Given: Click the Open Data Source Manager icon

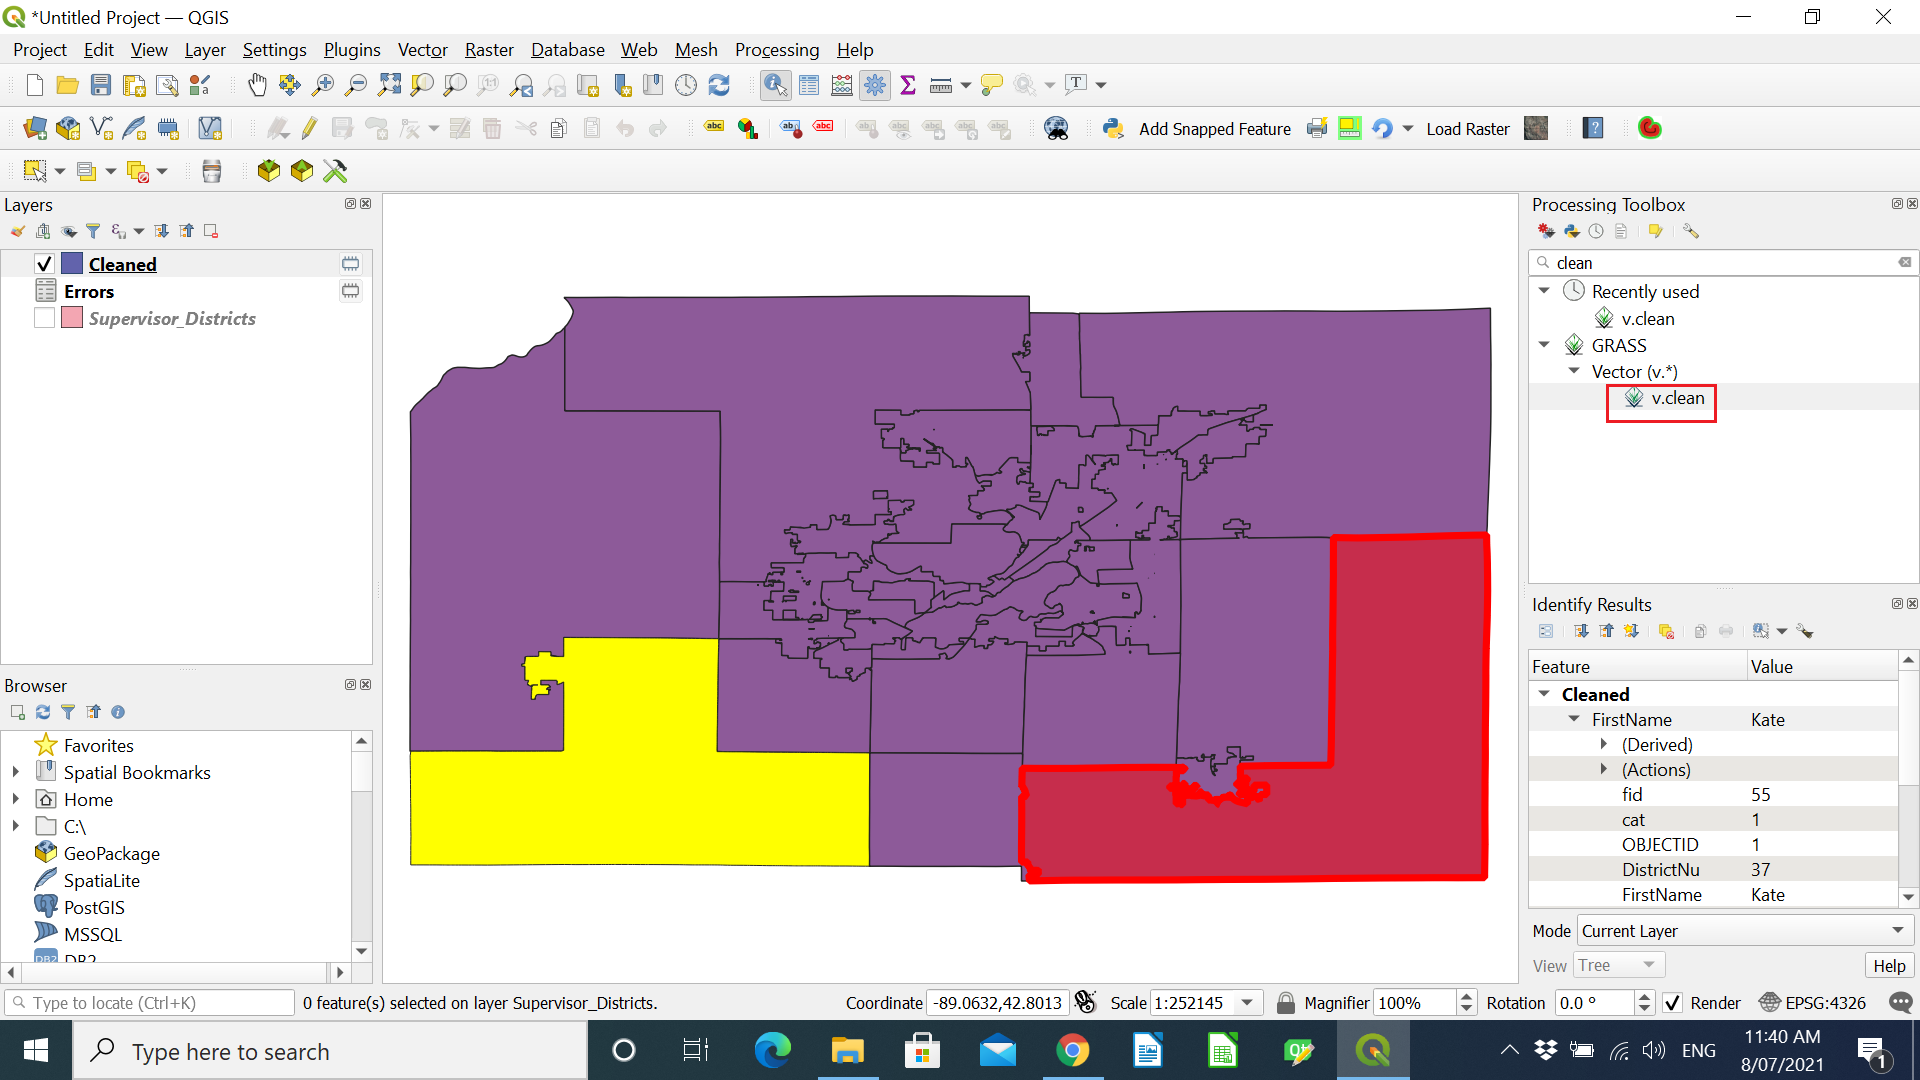Looking at the screenshot, I should pos(35,128).
